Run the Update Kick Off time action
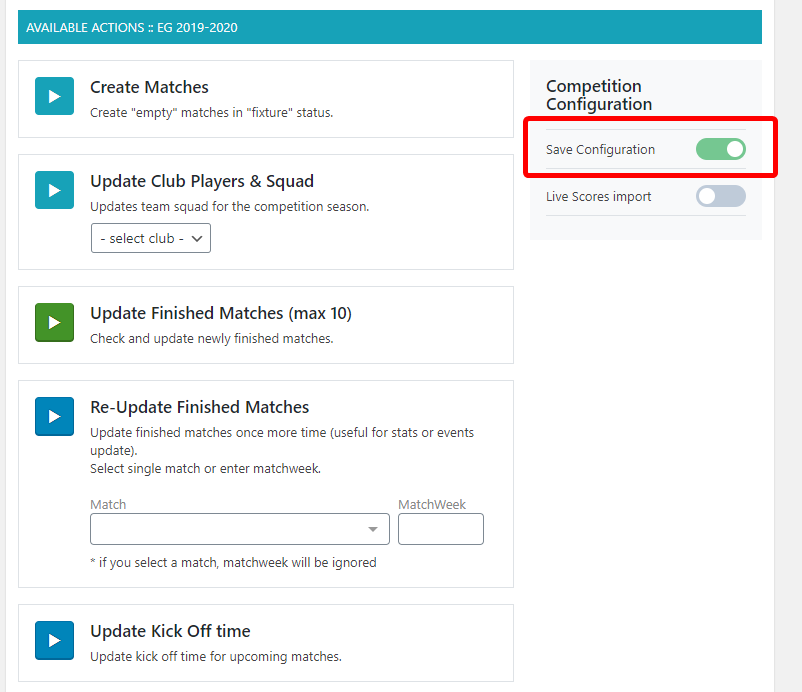This screenshot has width=802, height=692. coord(54,640)
